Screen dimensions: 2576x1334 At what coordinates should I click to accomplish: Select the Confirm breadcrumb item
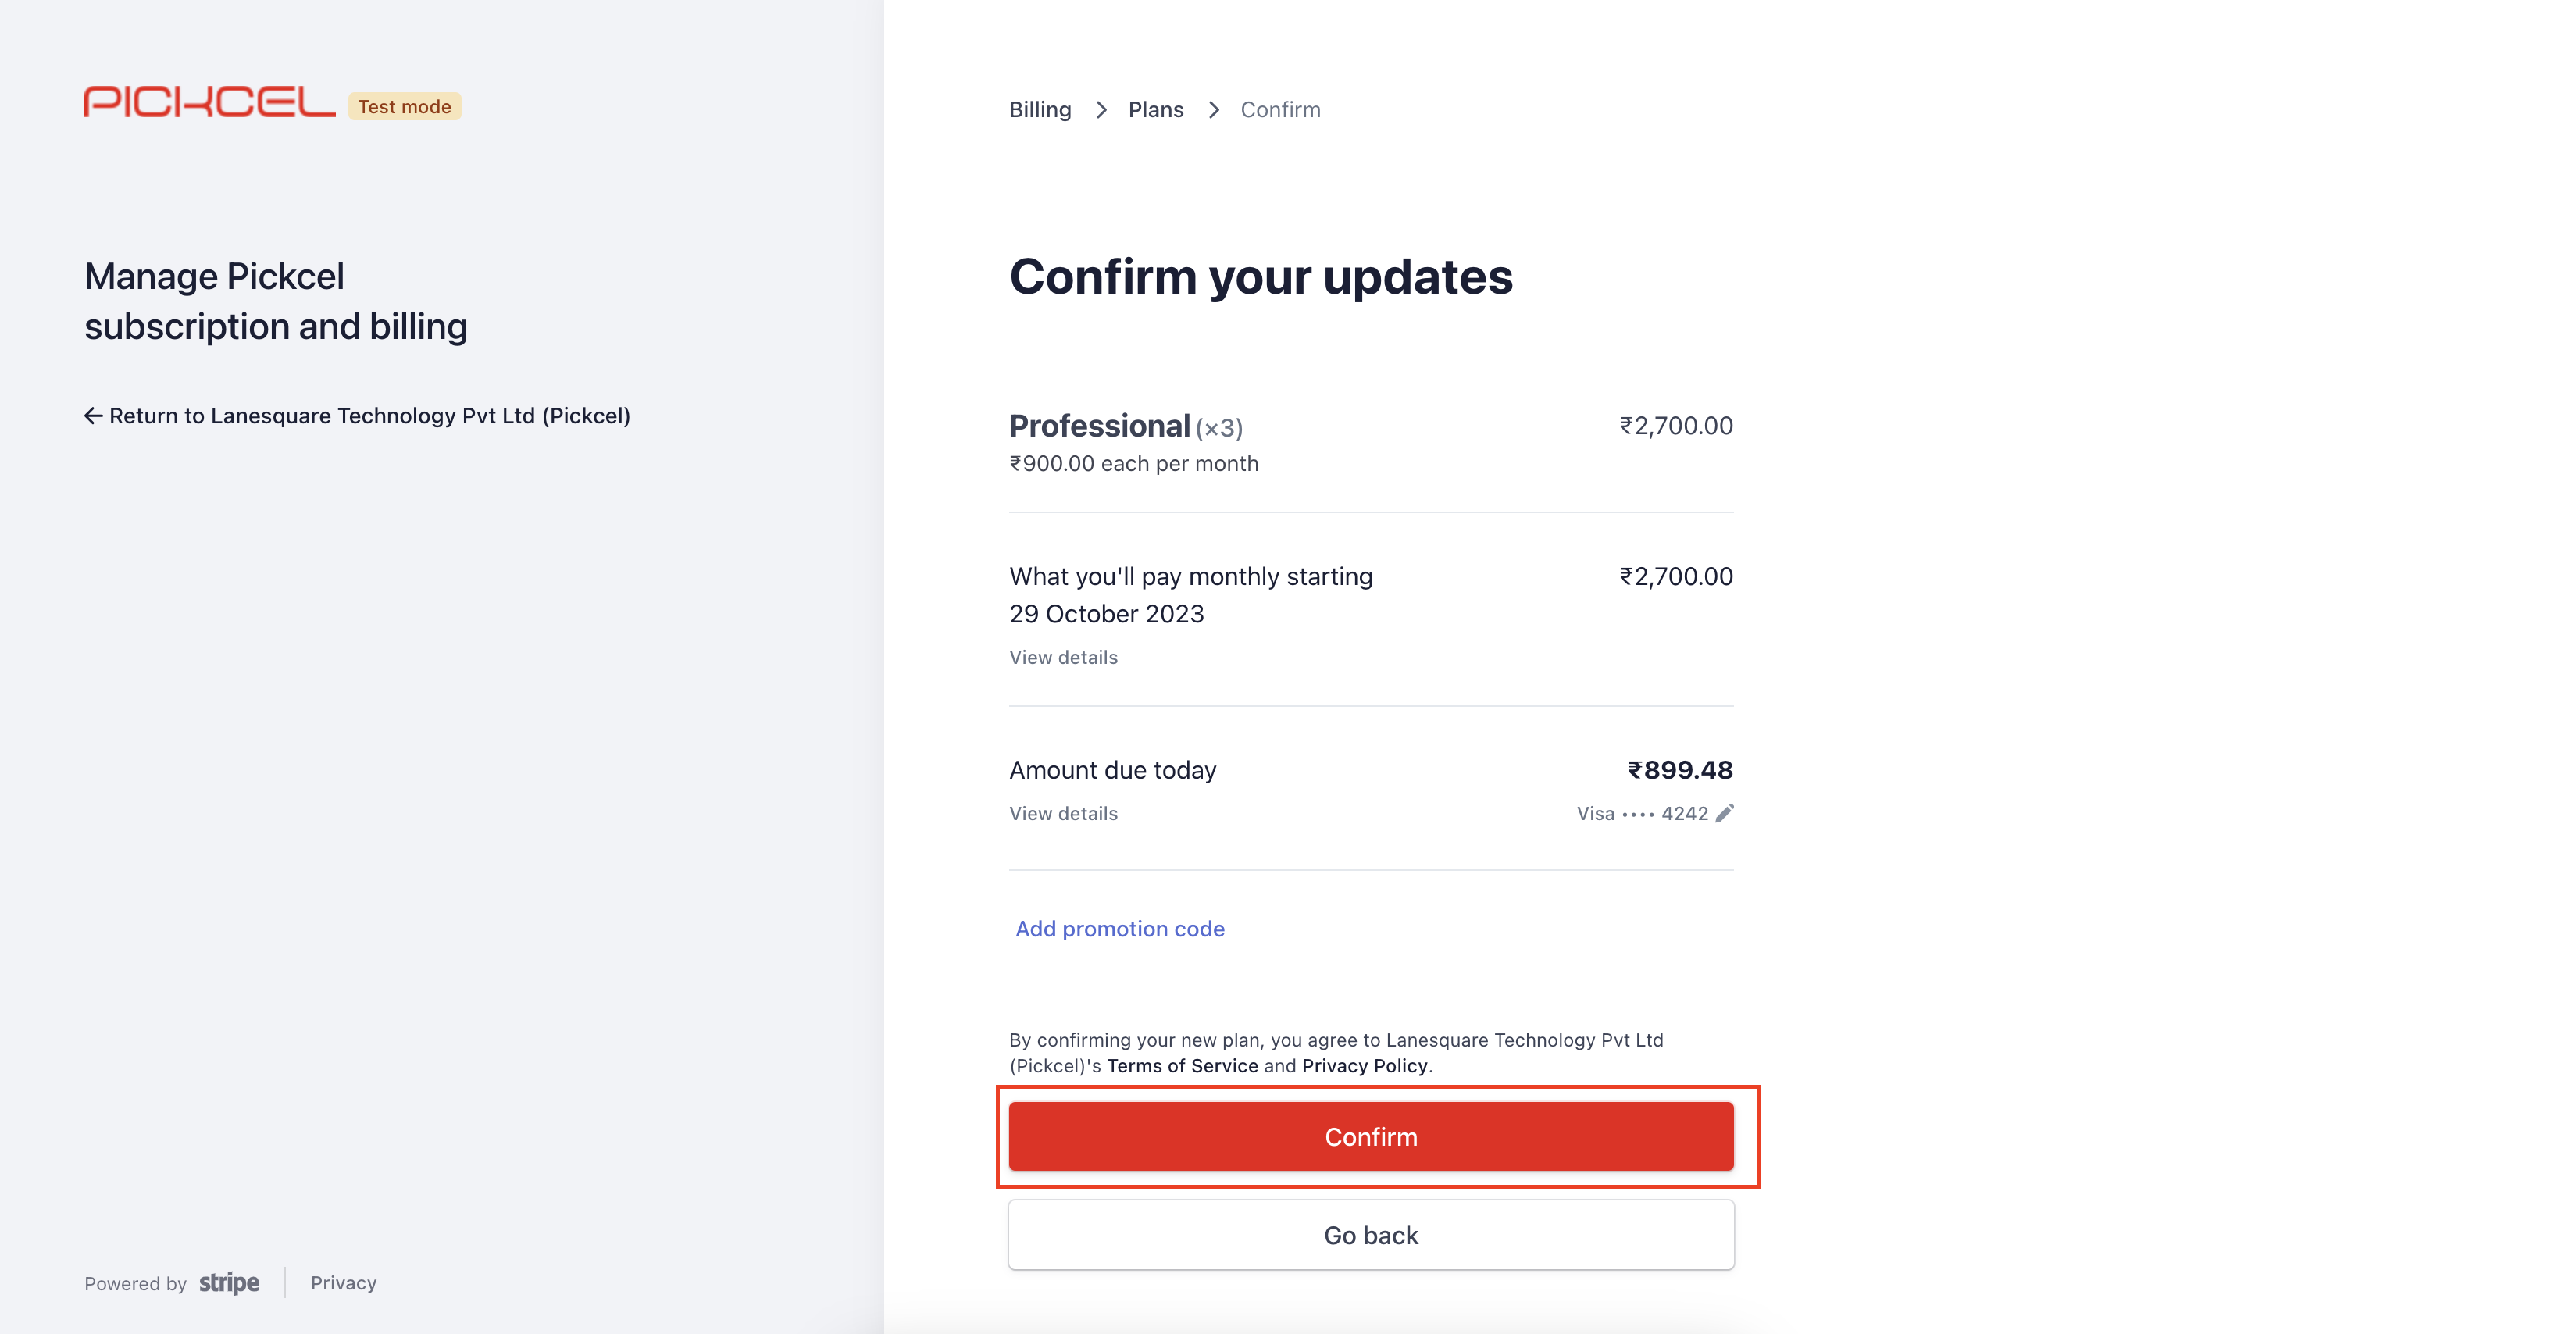[x=1280, y=110]
